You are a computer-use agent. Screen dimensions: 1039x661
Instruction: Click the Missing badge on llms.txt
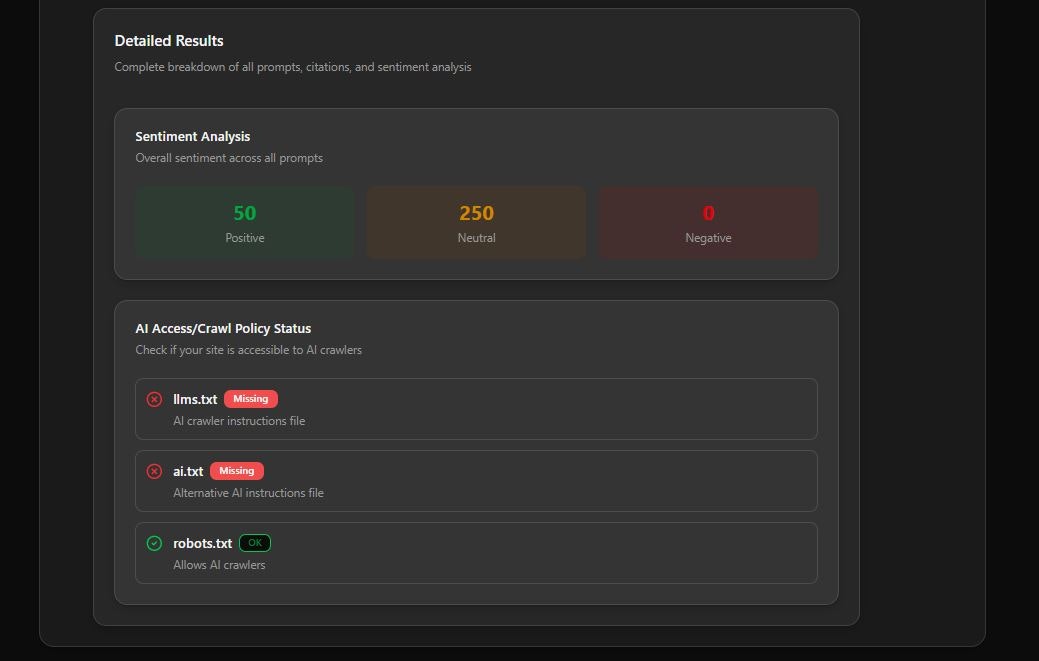click(250, 398)
